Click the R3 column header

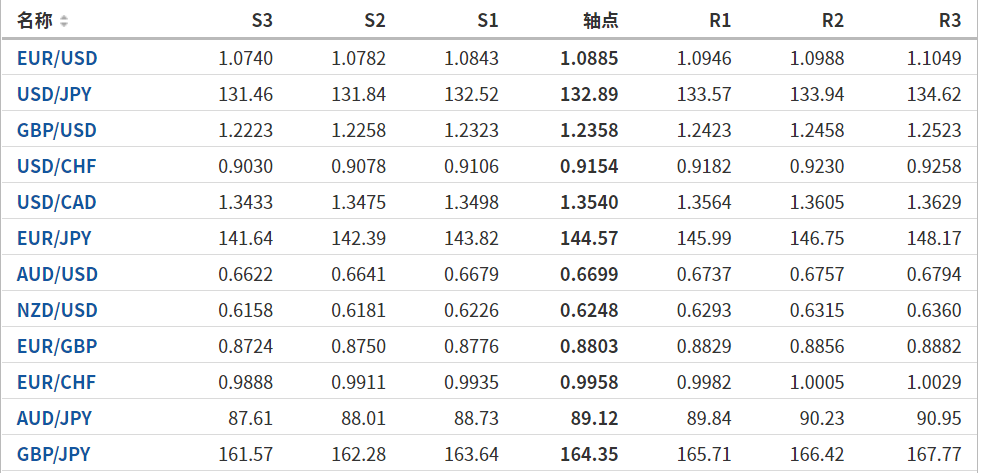point(950,21)
